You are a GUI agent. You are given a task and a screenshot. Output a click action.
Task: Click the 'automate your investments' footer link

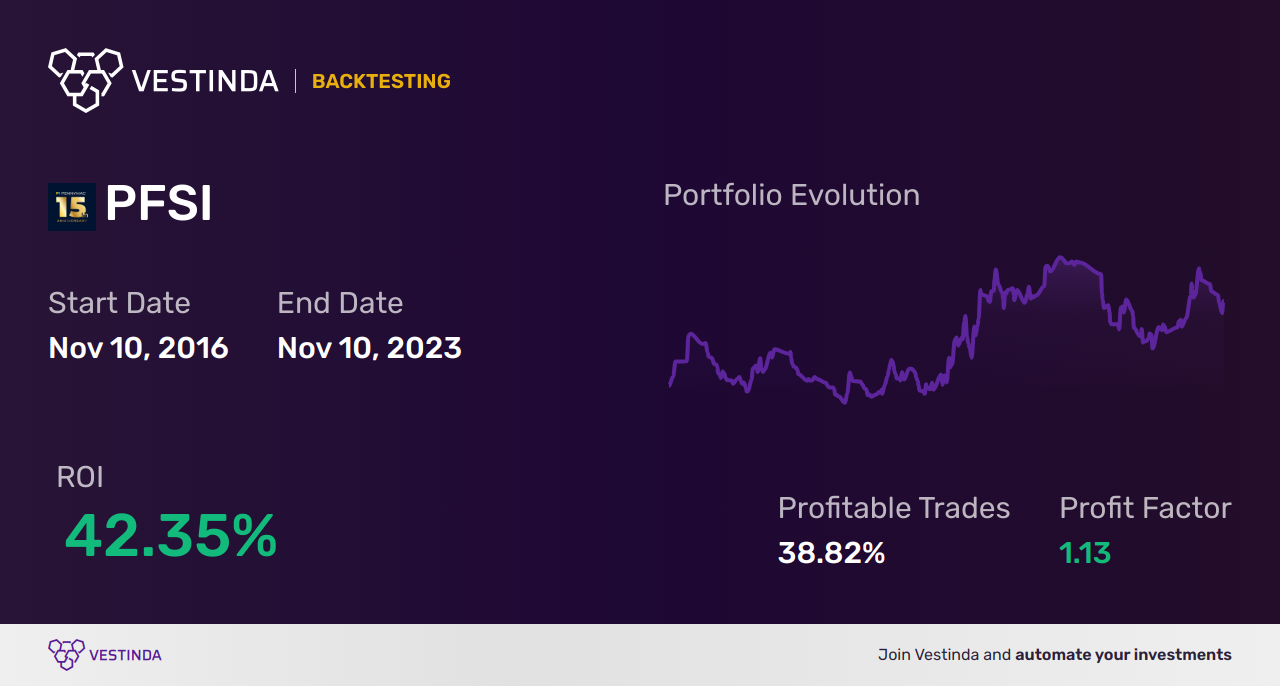click(x=1123, y=655)
